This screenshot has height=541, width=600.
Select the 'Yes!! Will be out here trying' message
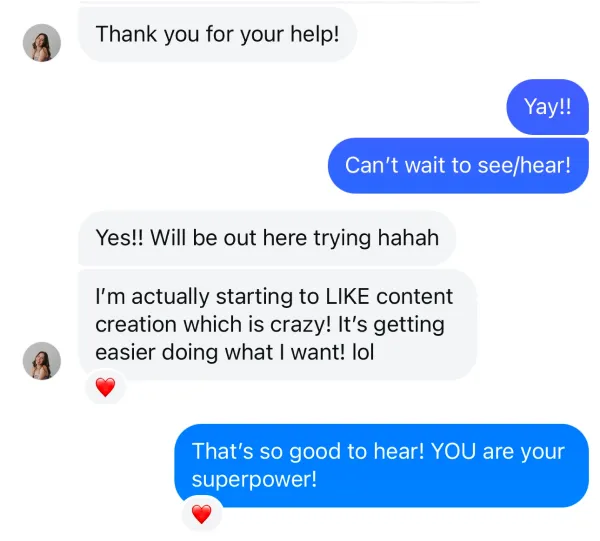pos(267,238)
